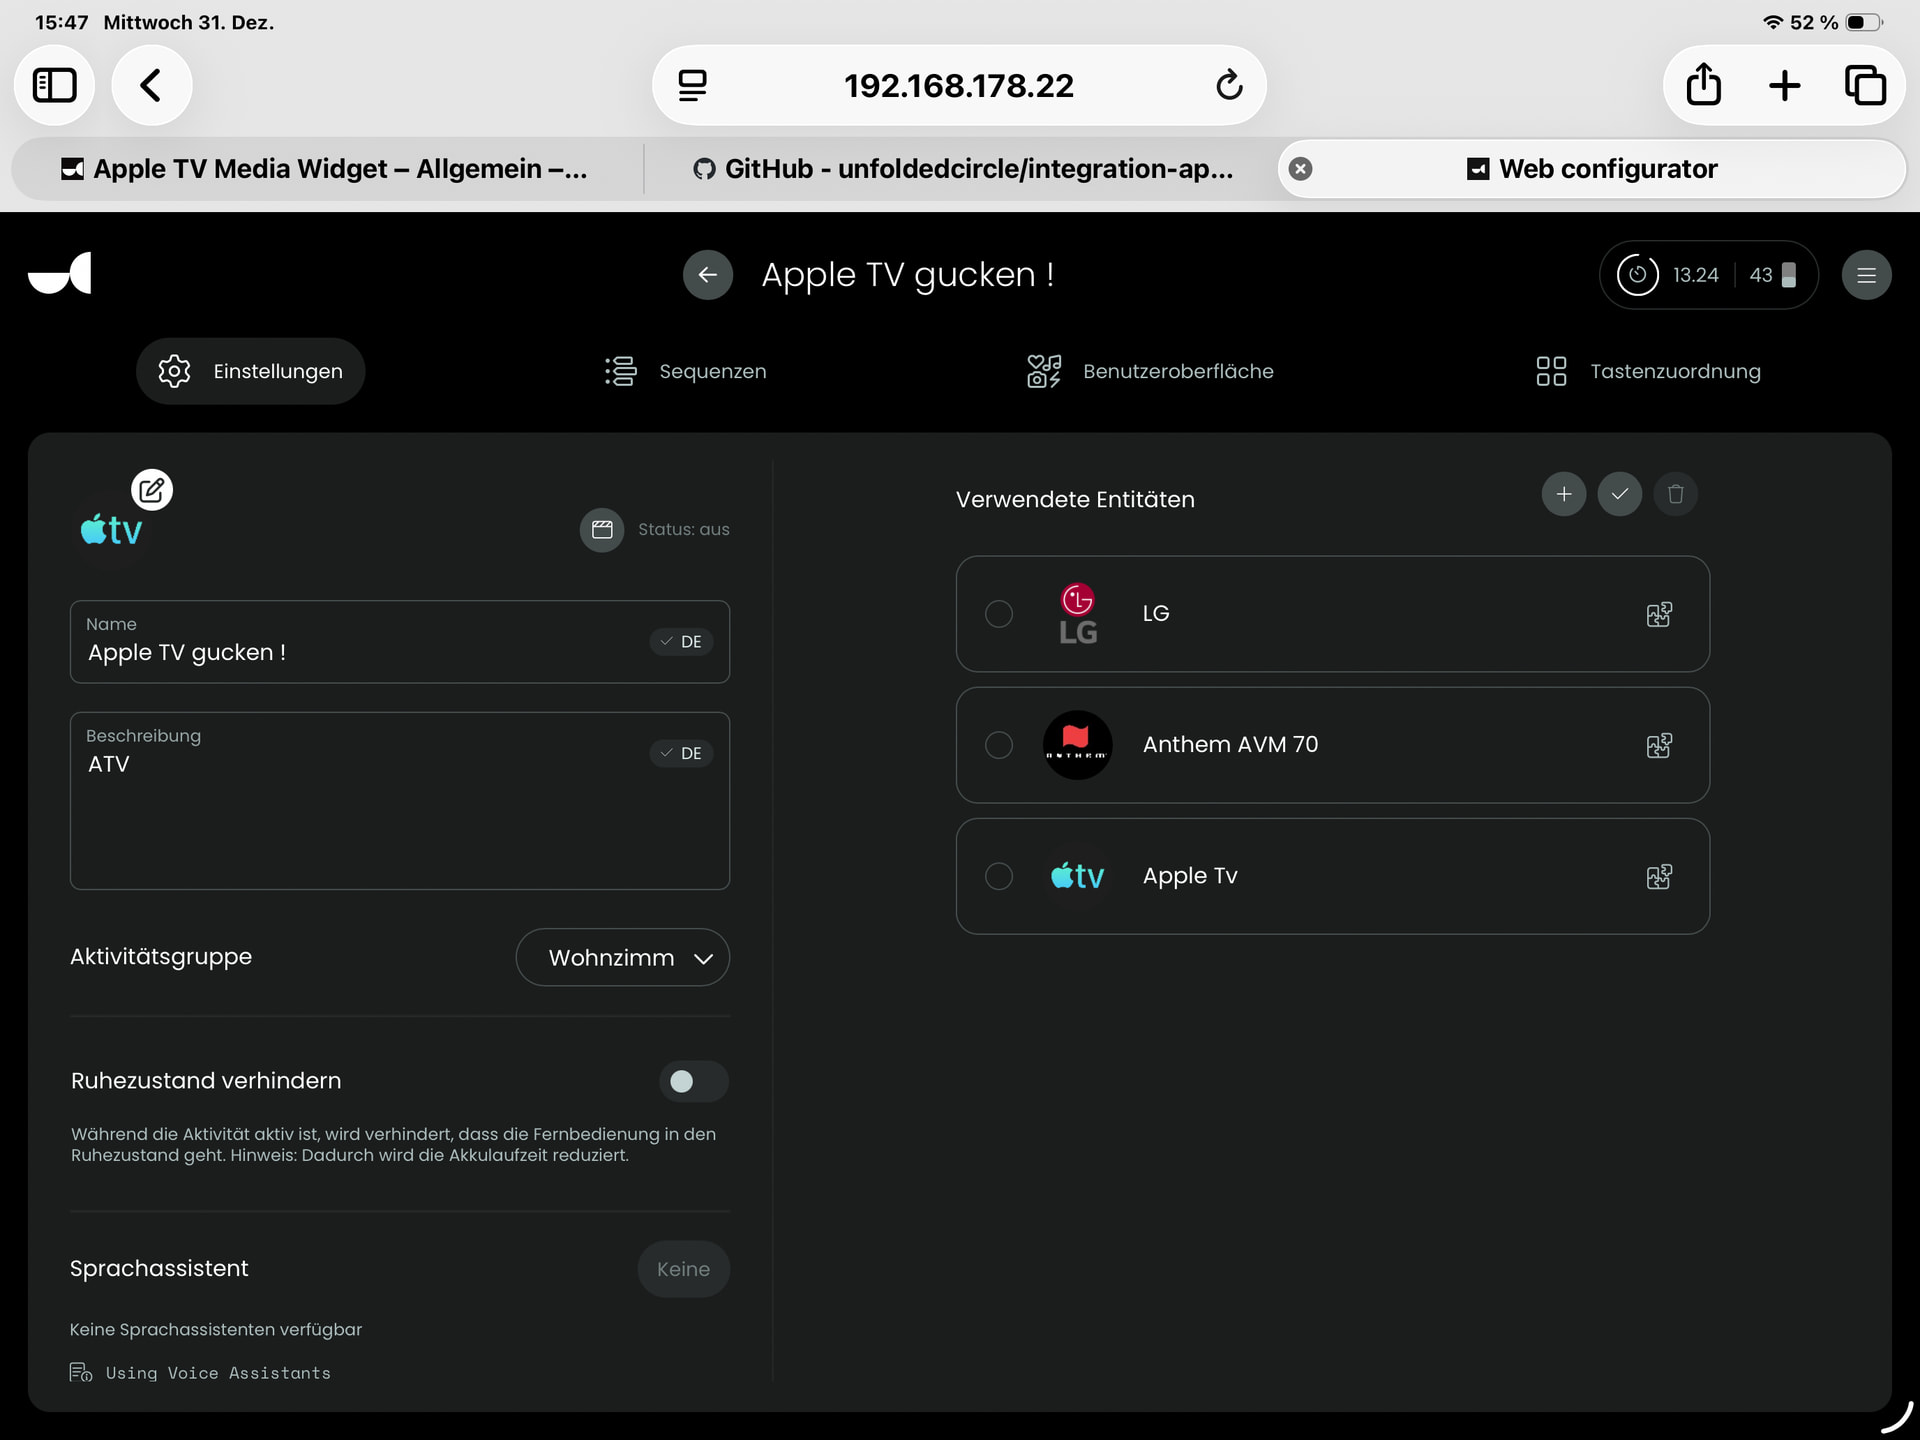Open the DE language selector for Beschreibung
The image size is (1920, 1440).
coord(681,753)
